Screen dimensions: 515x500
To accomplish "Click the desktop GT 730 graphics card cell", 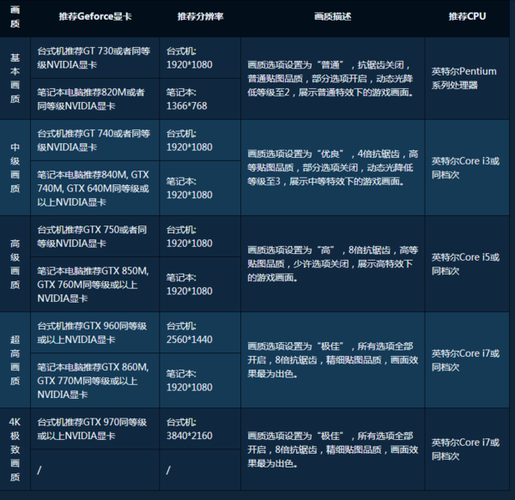I will (x=95, y=58).
